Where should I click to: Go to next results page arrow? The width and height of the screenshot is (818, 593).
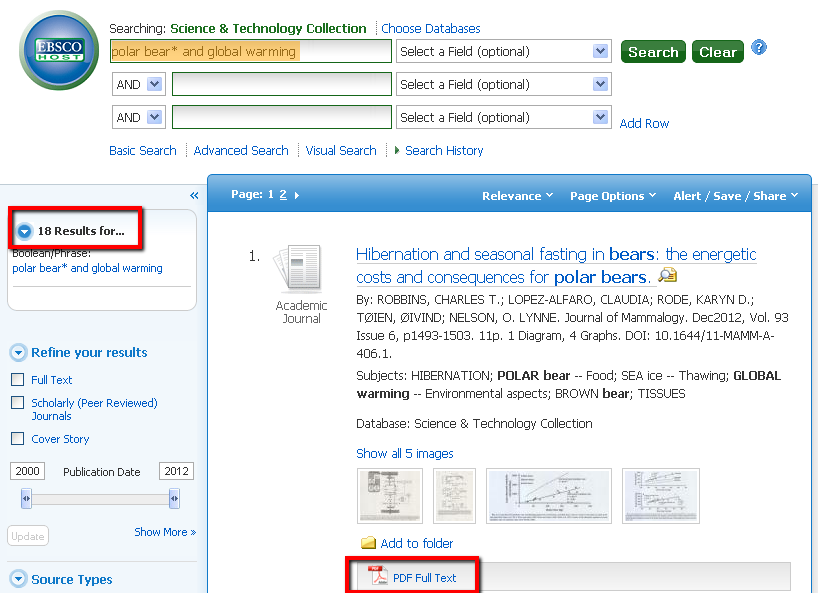297,195
